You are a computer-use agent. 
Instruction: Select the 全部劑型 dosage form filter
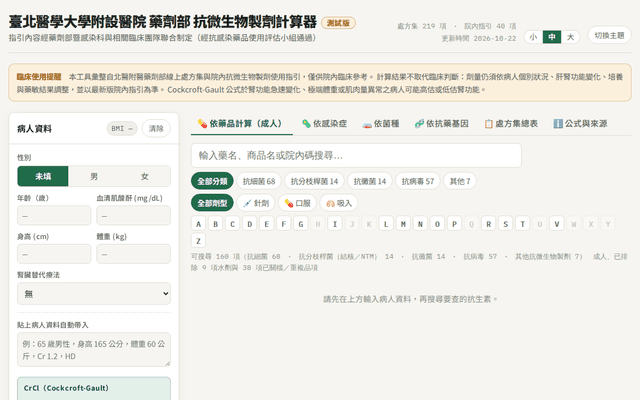(212, 203)
